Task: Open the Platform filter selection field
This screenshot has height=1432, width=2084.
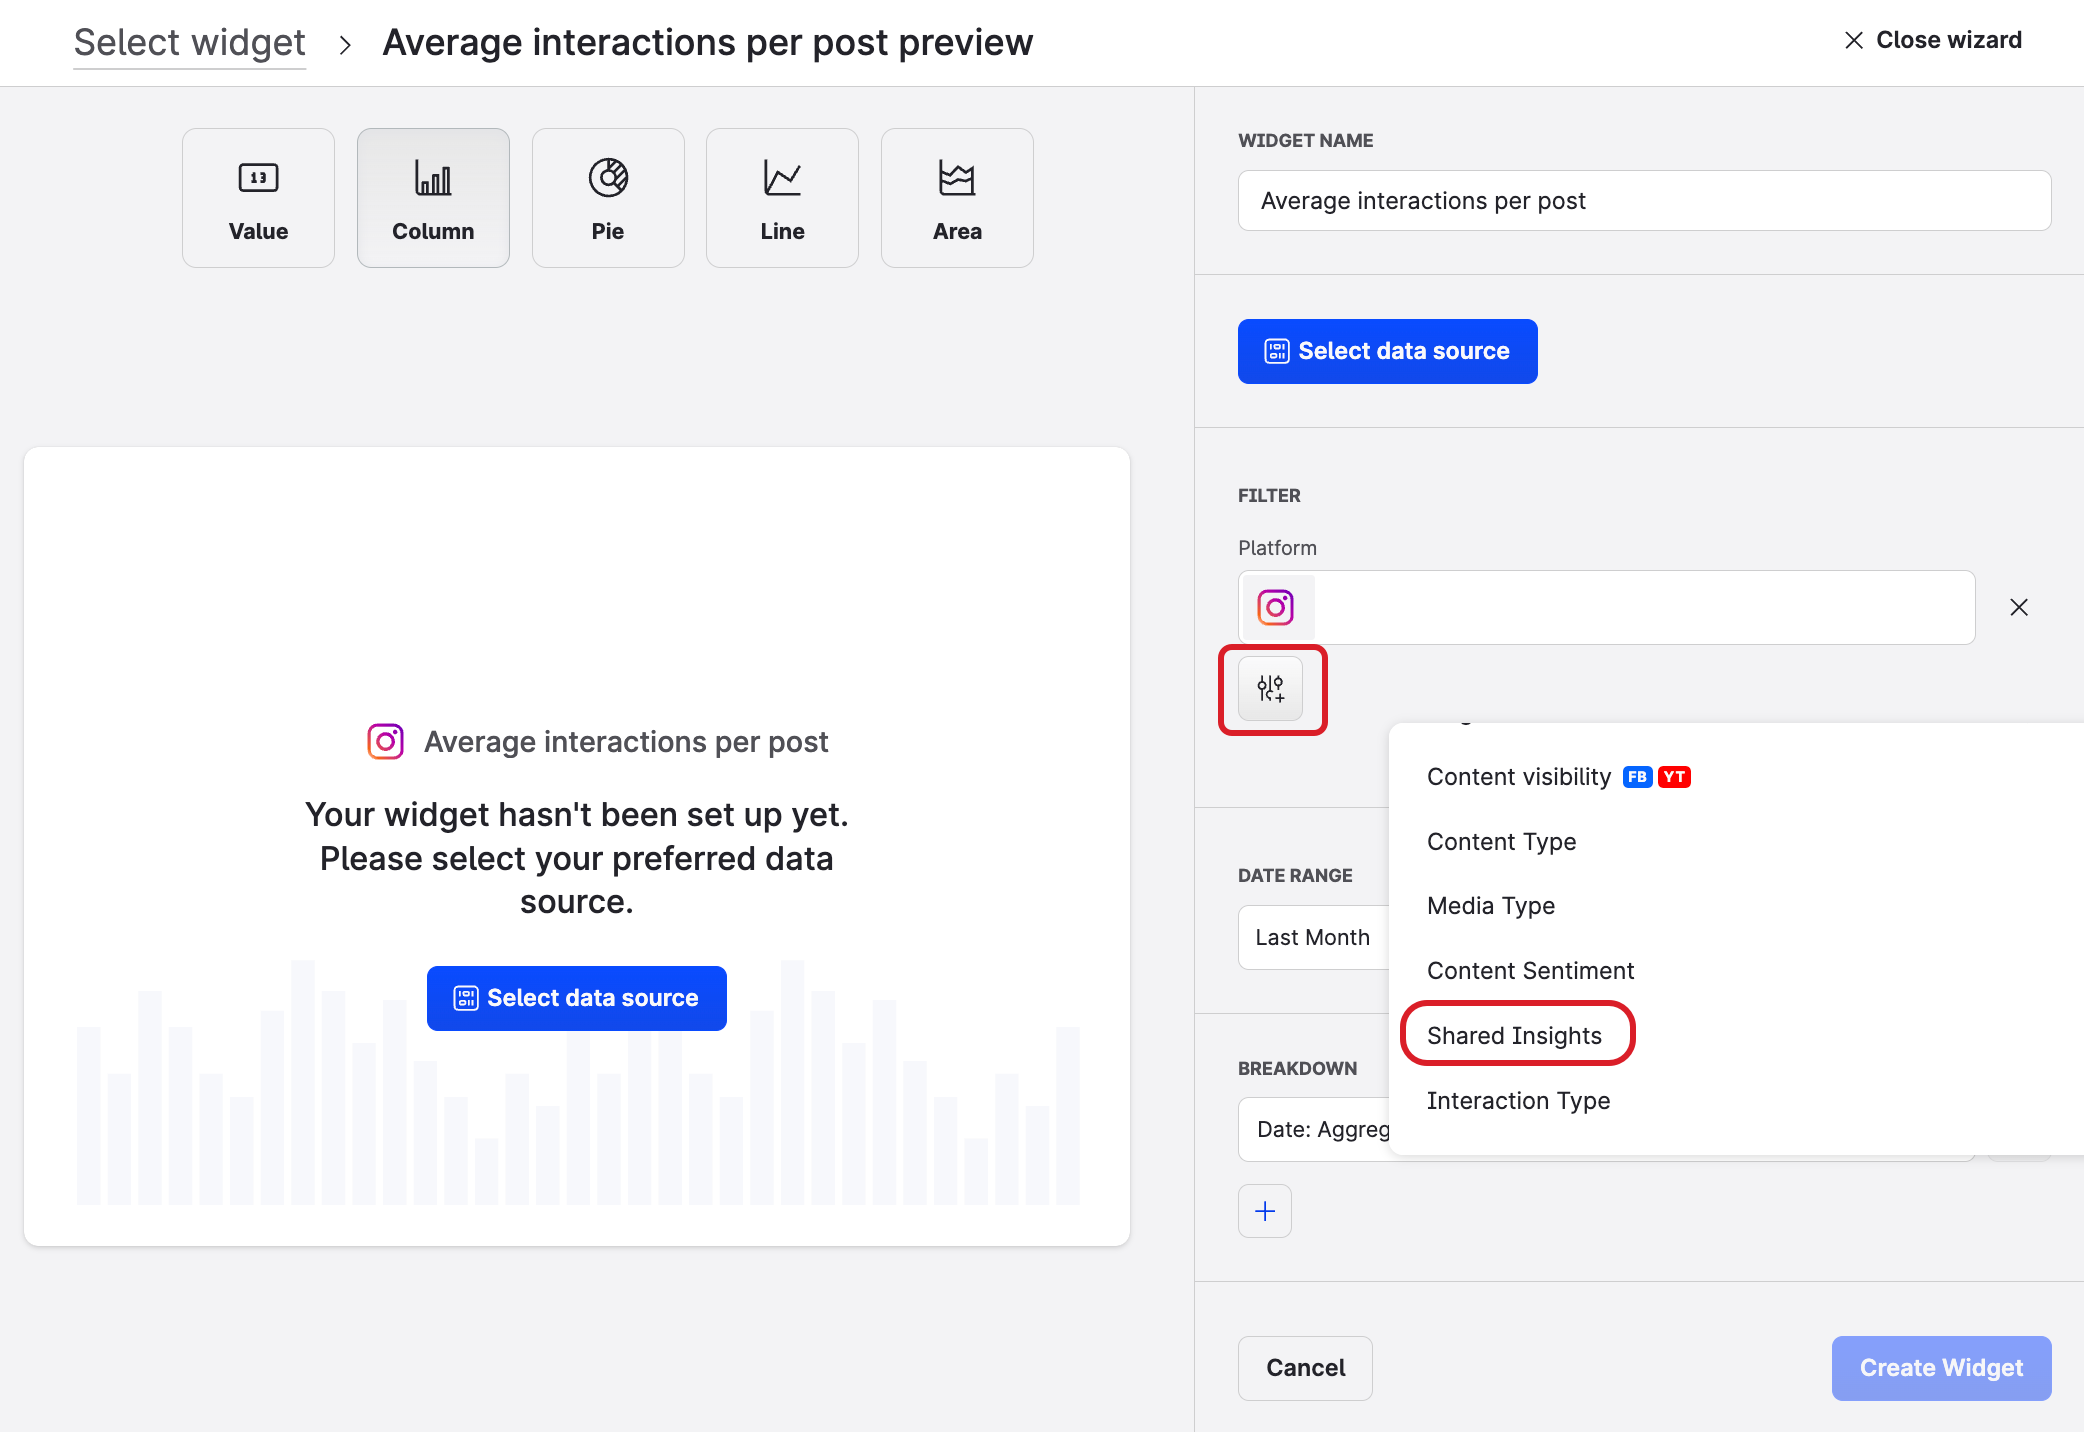Action: 1640,608
